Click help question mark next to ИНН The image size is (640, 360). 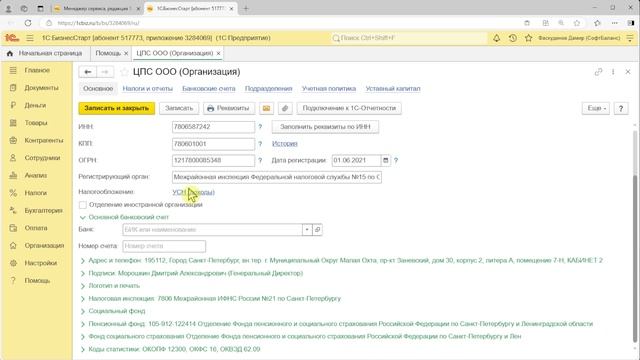260,127
